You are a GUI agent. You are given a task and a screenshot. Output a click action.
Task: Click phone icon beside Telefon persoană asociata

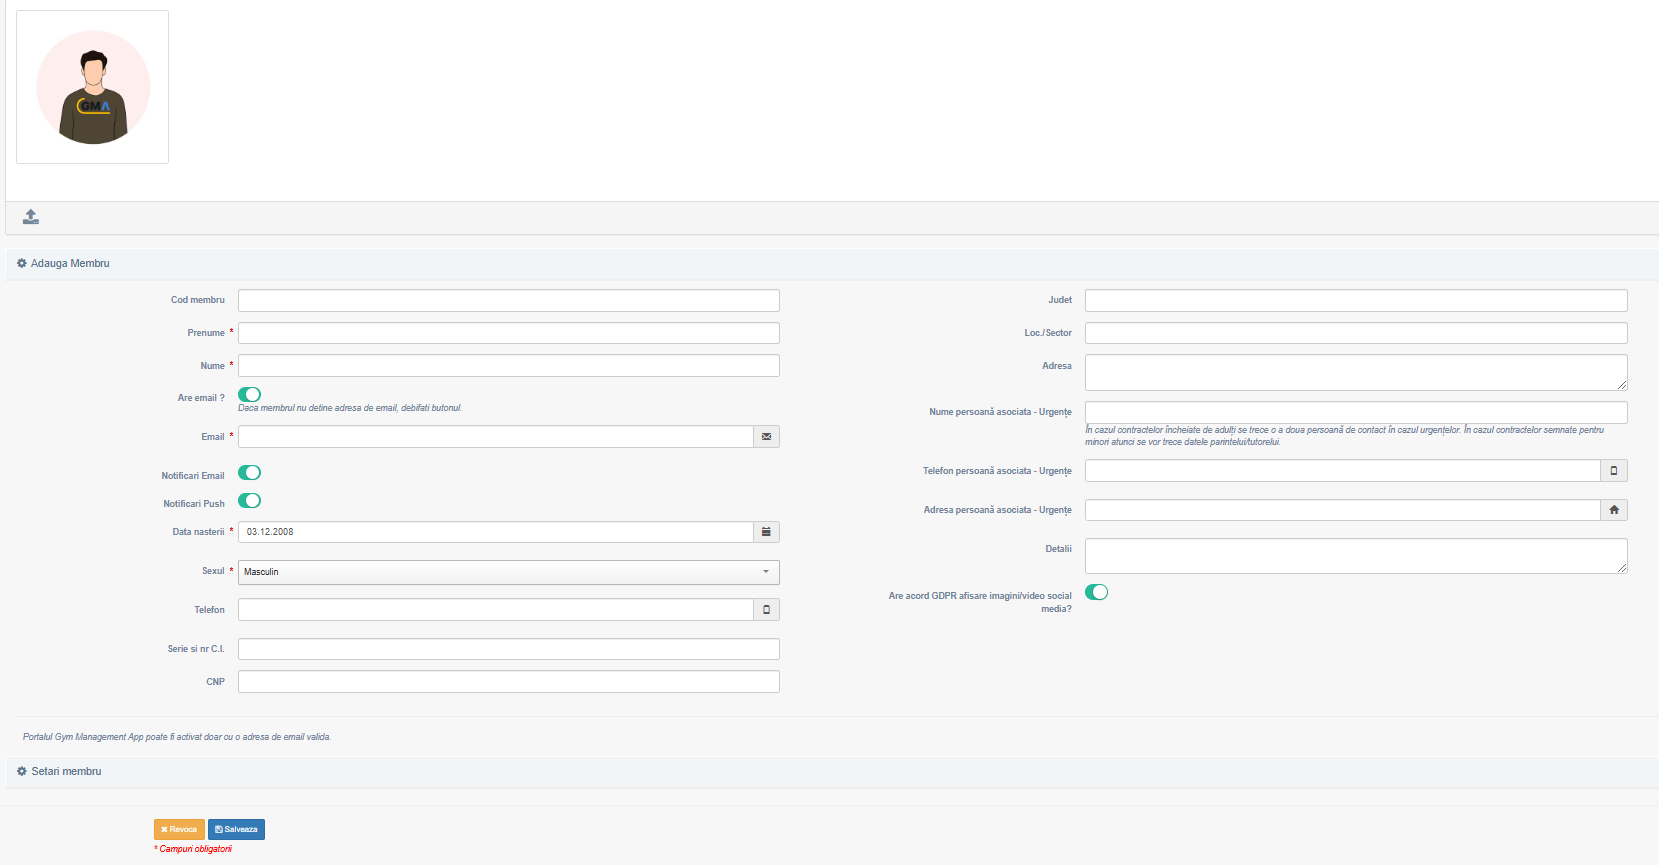[1614, 471]
